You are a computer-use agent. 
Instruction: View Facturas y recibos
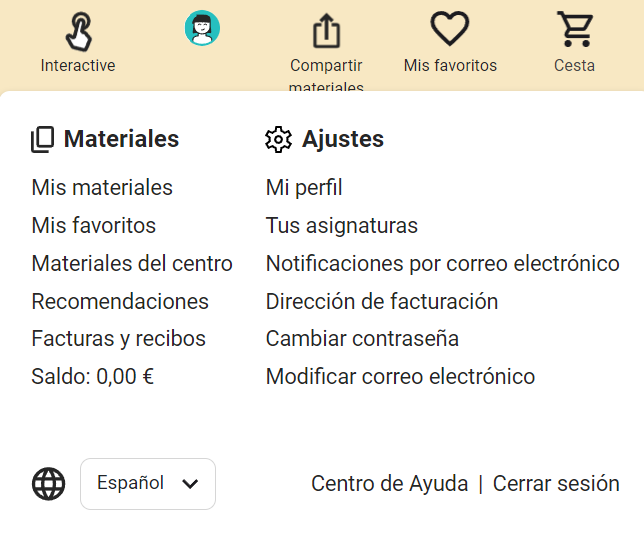[118, 339]
